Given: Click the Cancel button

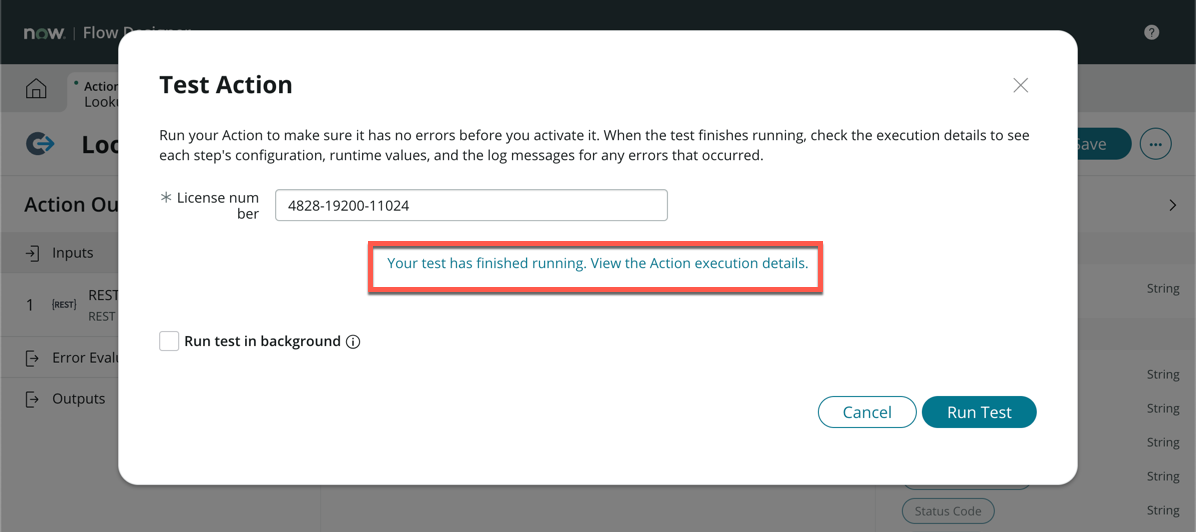Looking at the screenshot, I should point(866,412).
